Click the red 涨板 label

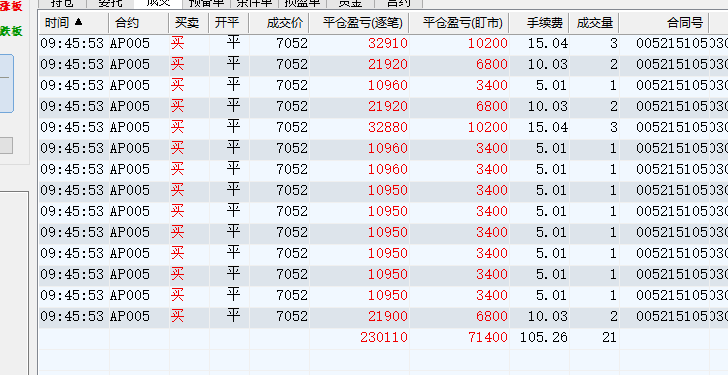pyautogui.click(x=11, y=6)
